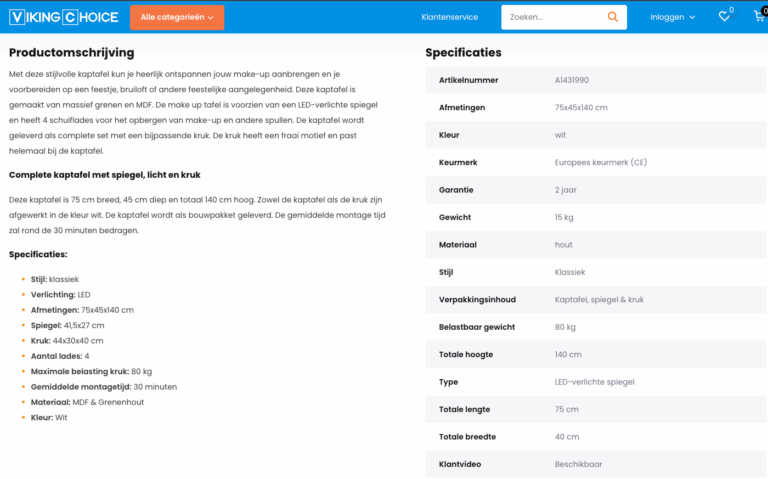Open the wishlist heart icon
Image resolution: width=768 pixels, height=479 pixels.
724,17
